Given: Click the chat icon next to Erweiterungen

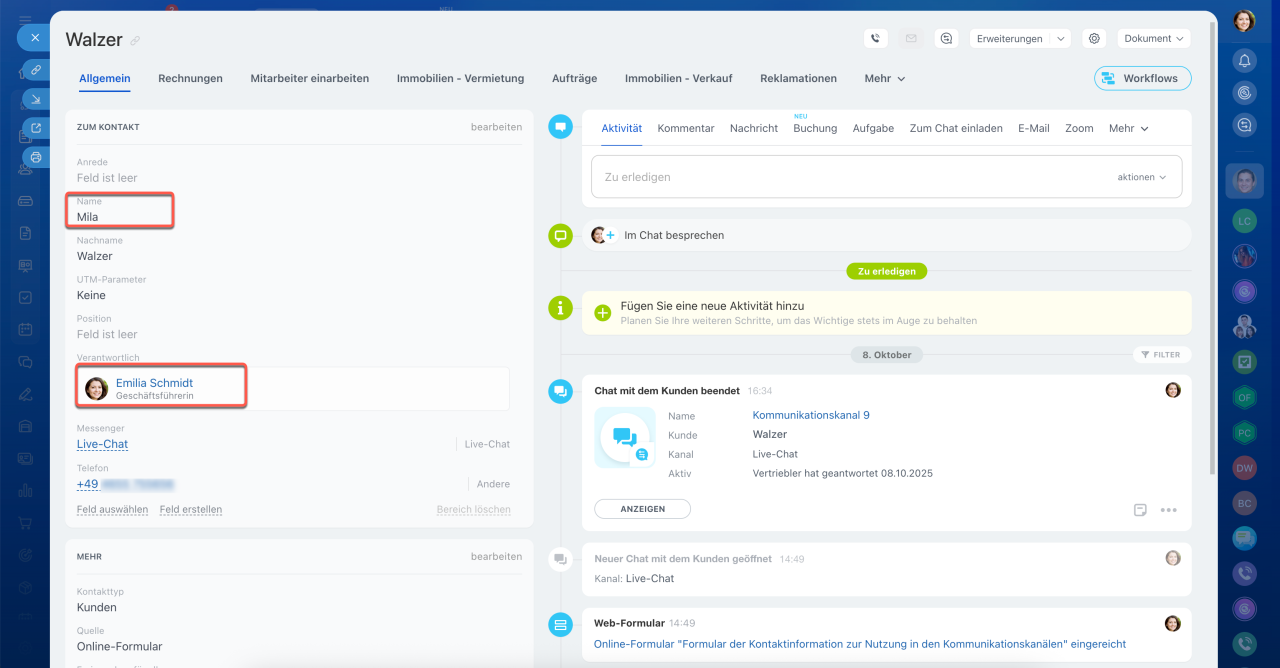Looking at the screenshot, I should point(946,39).
